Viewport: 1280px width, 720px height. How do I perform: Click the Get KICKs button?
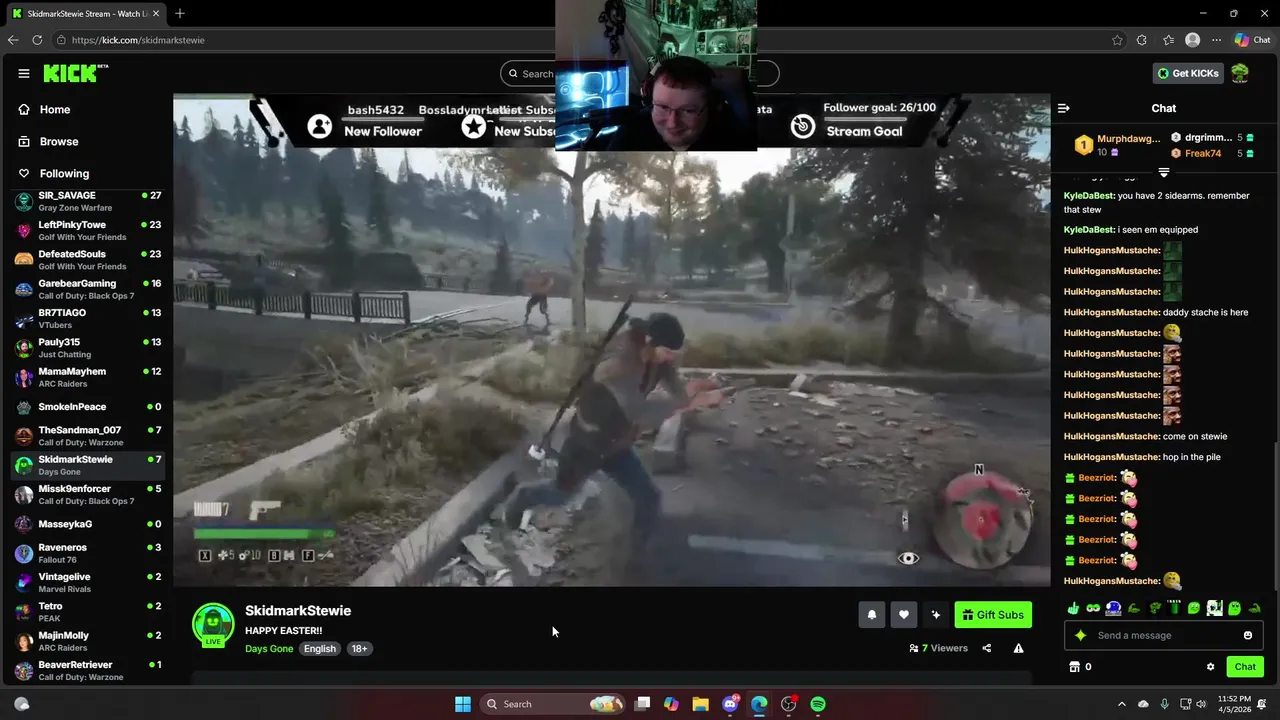tap(1188, 73)
